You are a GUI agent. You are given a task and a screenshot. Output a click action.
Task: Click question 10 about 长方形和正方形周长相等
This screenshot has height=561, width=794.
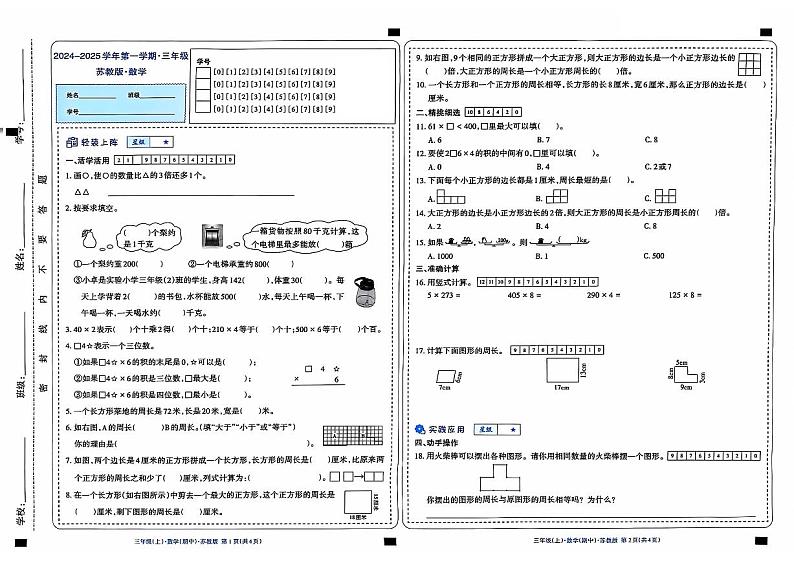pos(591,91)
